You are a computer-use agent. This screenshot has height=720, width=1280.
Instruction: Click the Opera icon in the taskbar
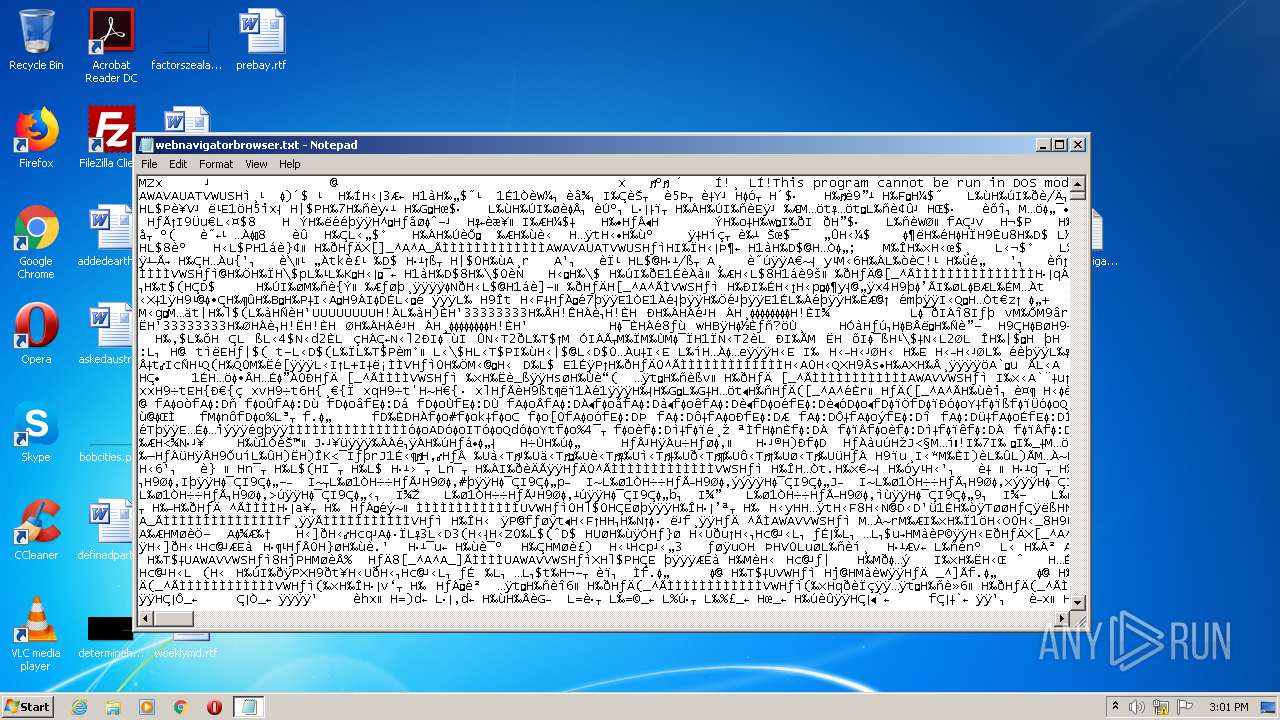[x=214, y=707]
